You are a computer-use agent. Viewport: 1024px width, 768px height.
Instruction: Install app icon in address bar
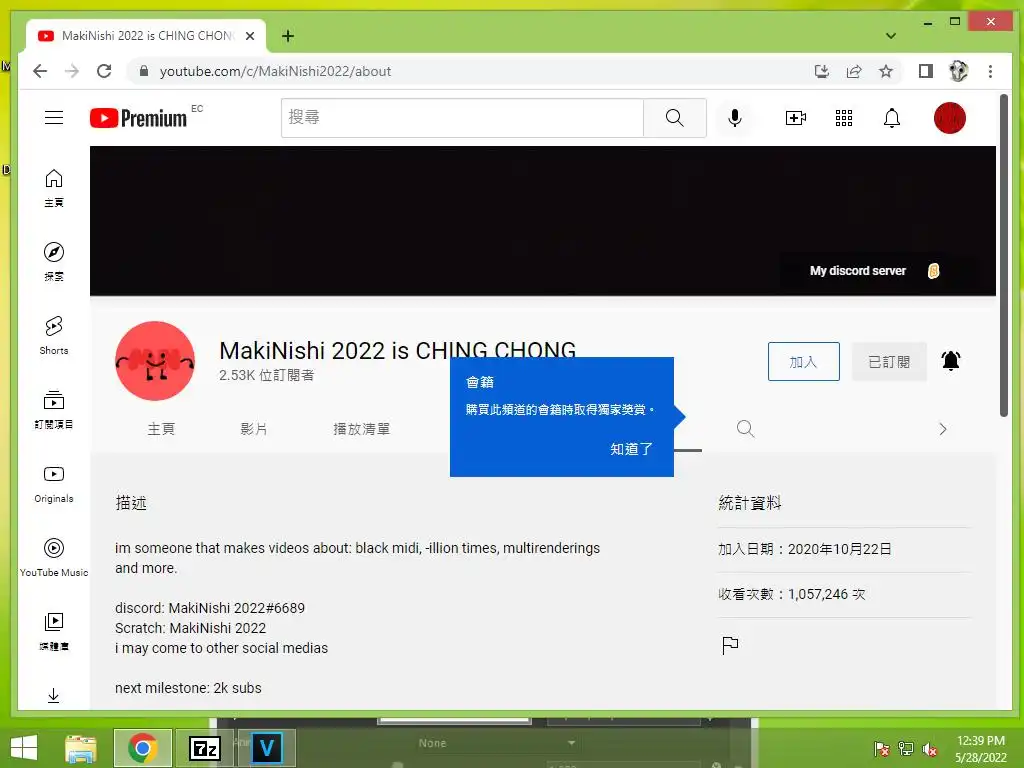(822, 71)
